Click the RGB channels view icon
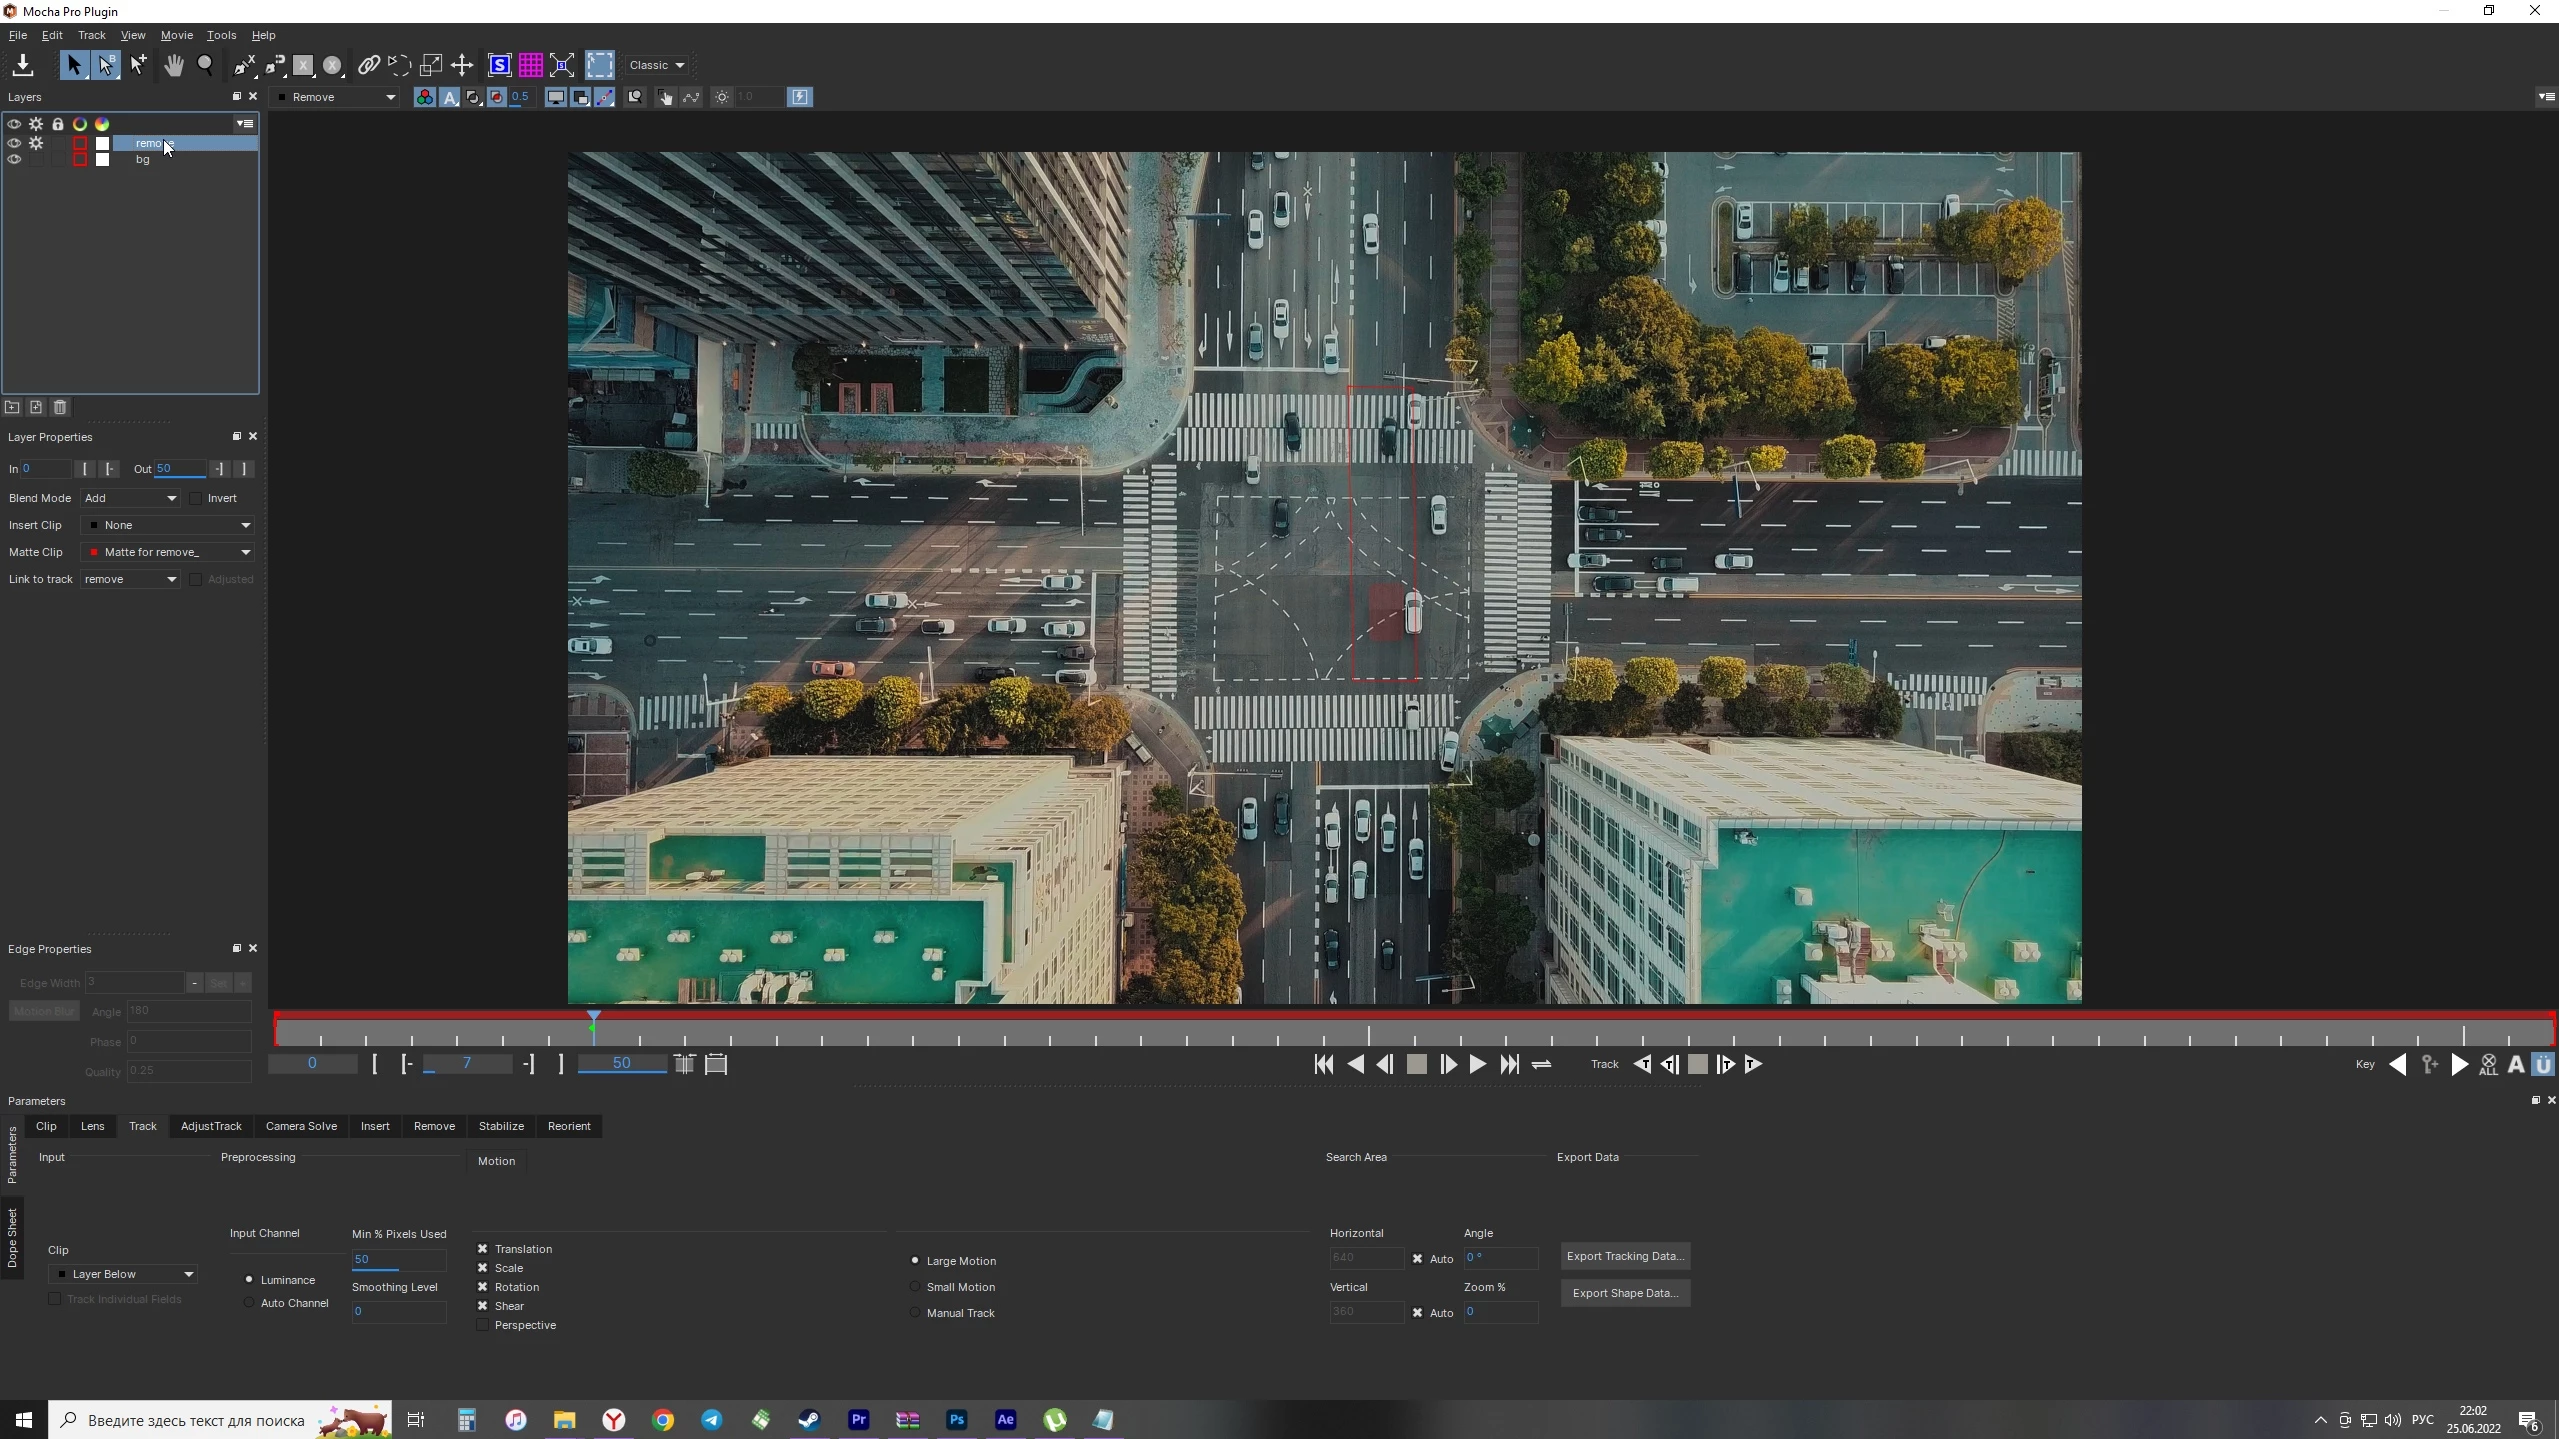 click(x=425, y=97)
